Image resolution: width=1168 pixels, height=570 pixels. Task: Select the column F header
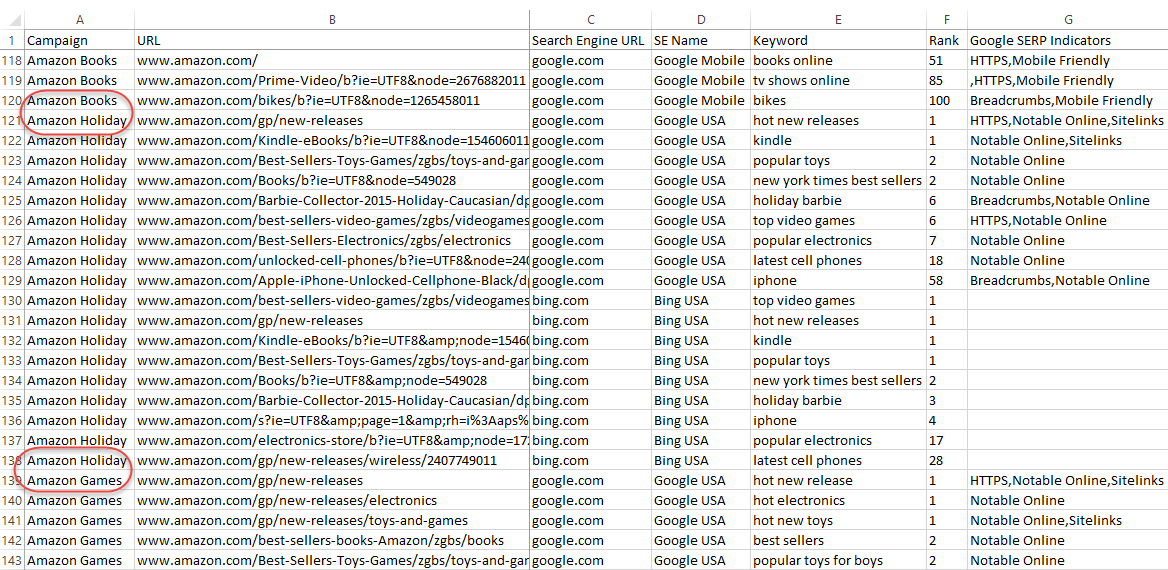point(946,19)
